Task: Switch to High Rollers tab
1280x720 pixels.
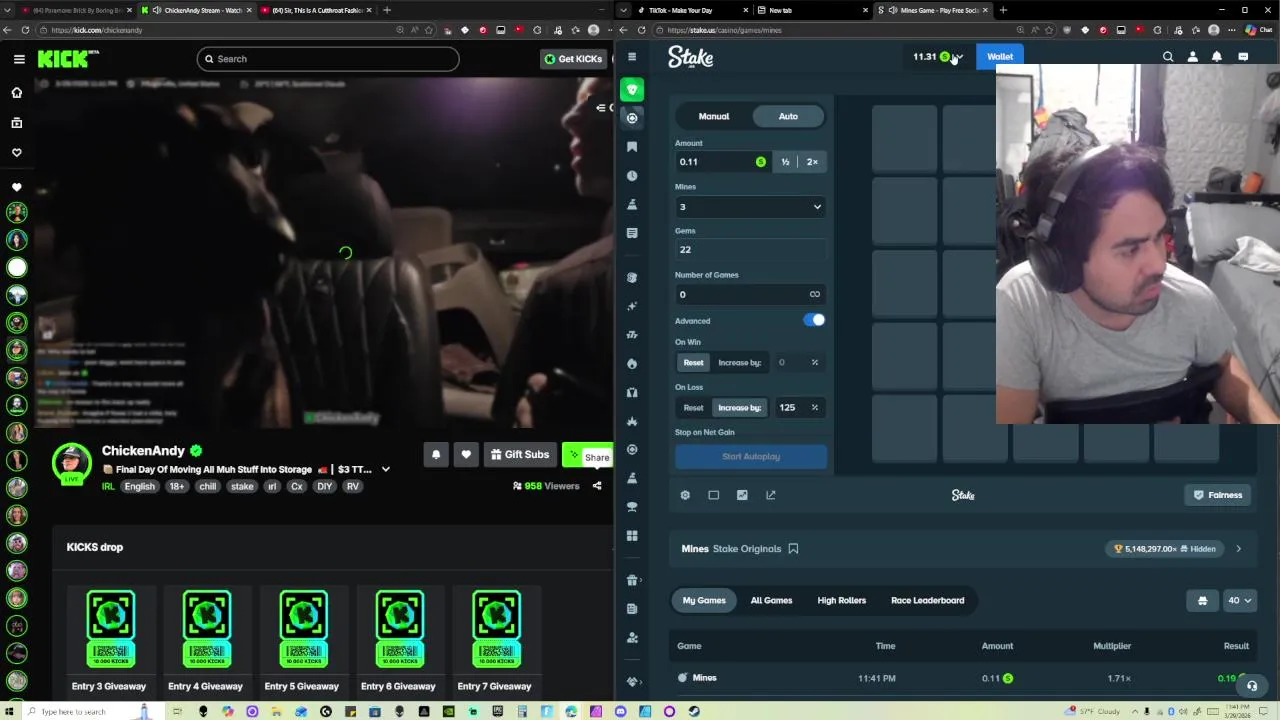Action: coord(841,601)
